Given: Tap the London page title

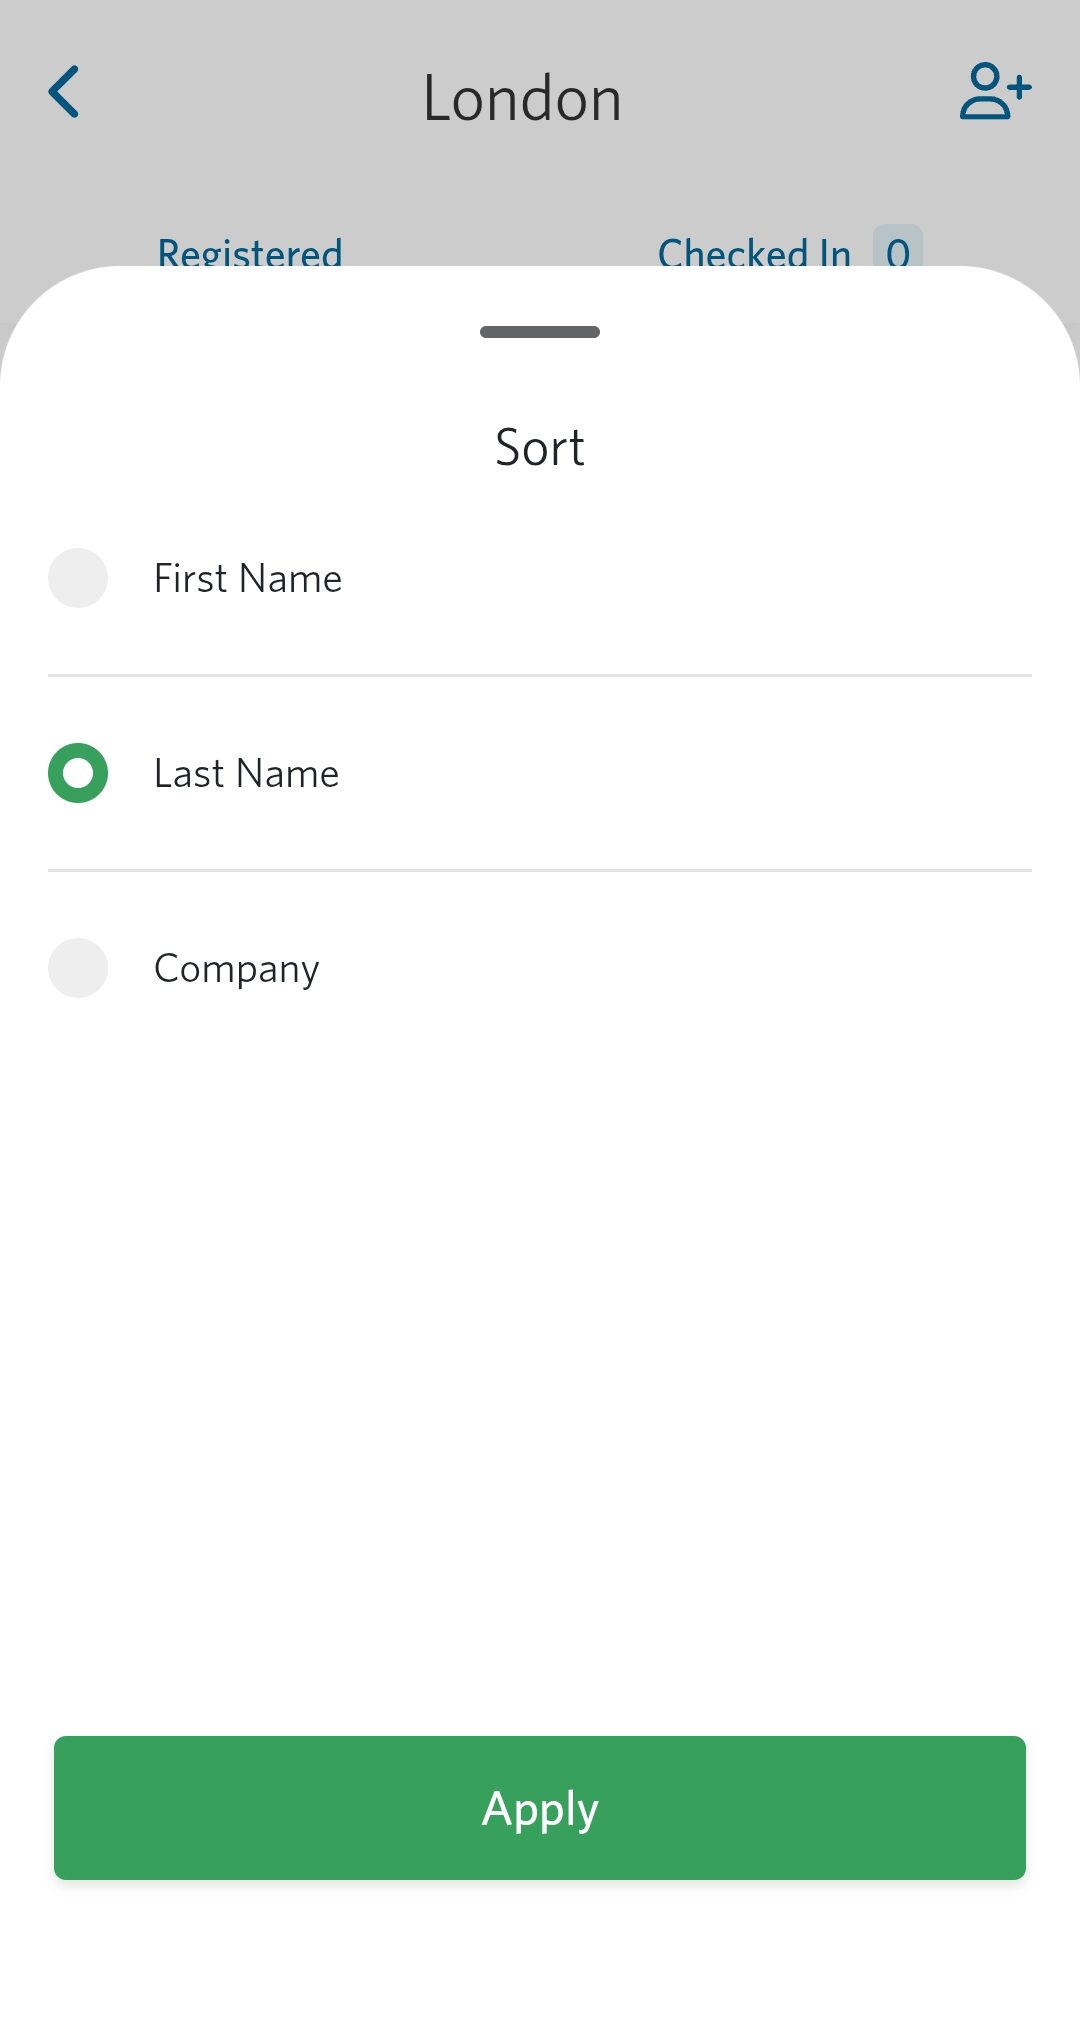Looking at the screenshot, I should coord(522,98).
